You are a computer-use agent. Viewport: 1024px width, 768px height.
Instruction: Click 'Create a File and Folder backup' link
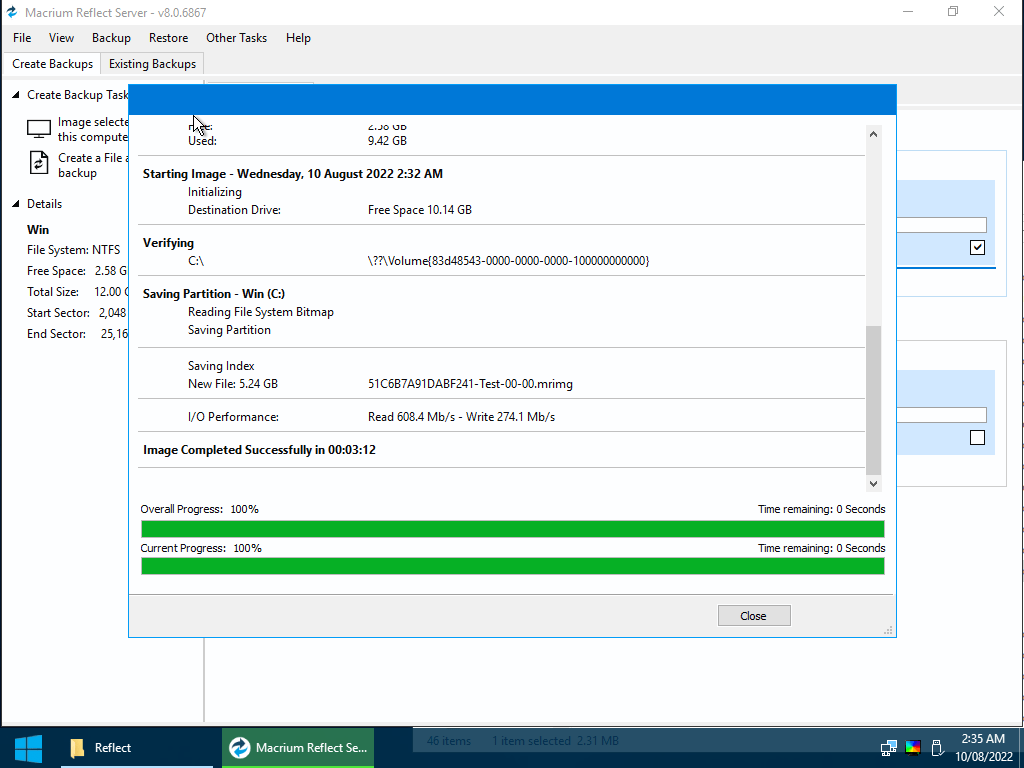click(x=93, y=165)
